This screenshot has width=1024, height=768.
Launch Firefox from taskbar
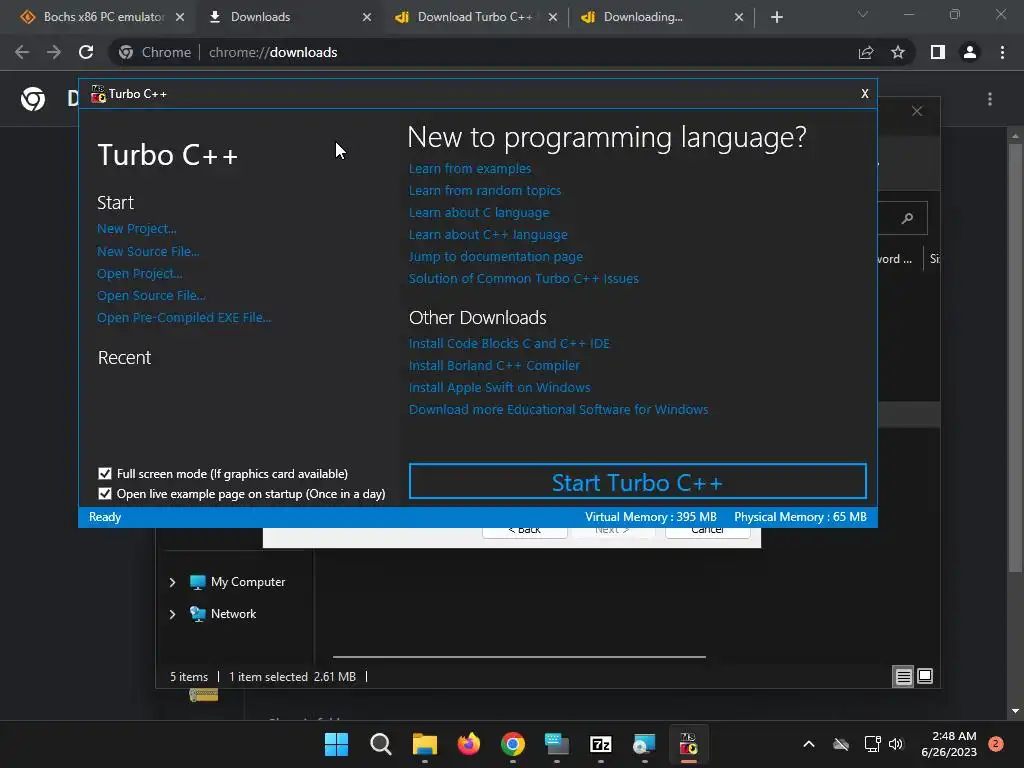tap(468, 744)
